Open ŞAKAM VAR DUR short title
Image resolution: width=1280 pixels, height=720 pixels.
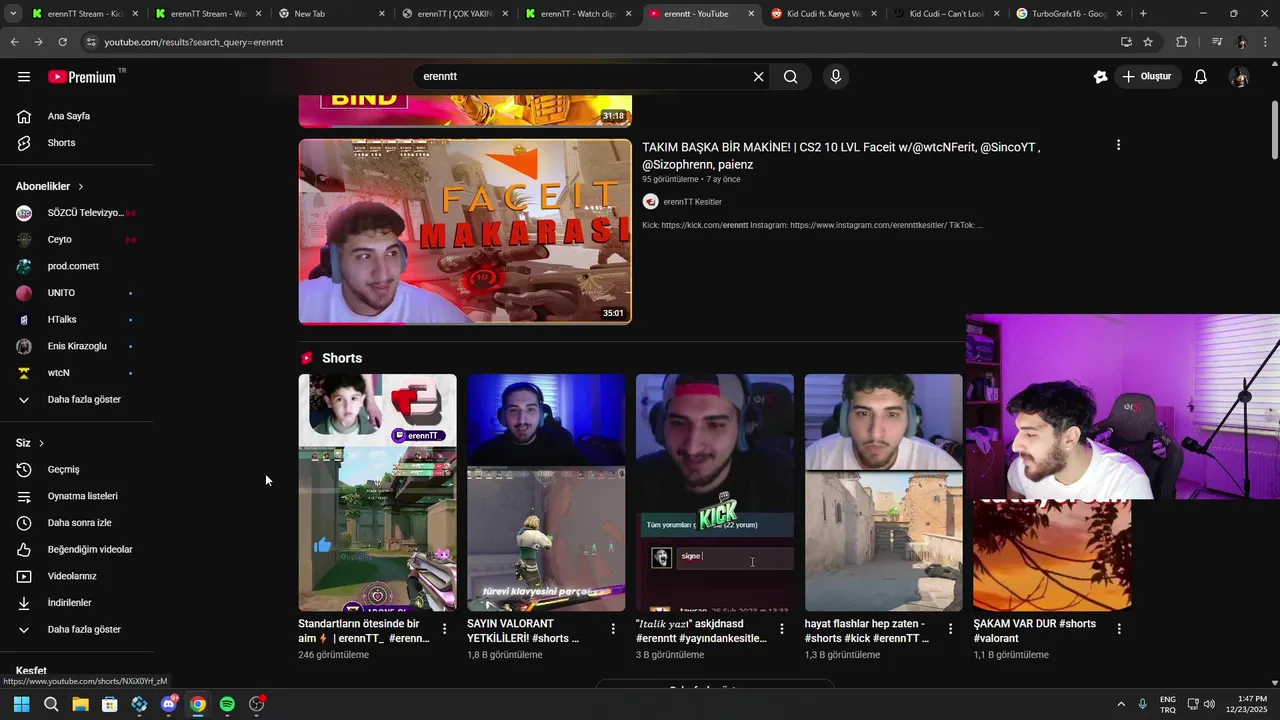tap(1034, 631)
